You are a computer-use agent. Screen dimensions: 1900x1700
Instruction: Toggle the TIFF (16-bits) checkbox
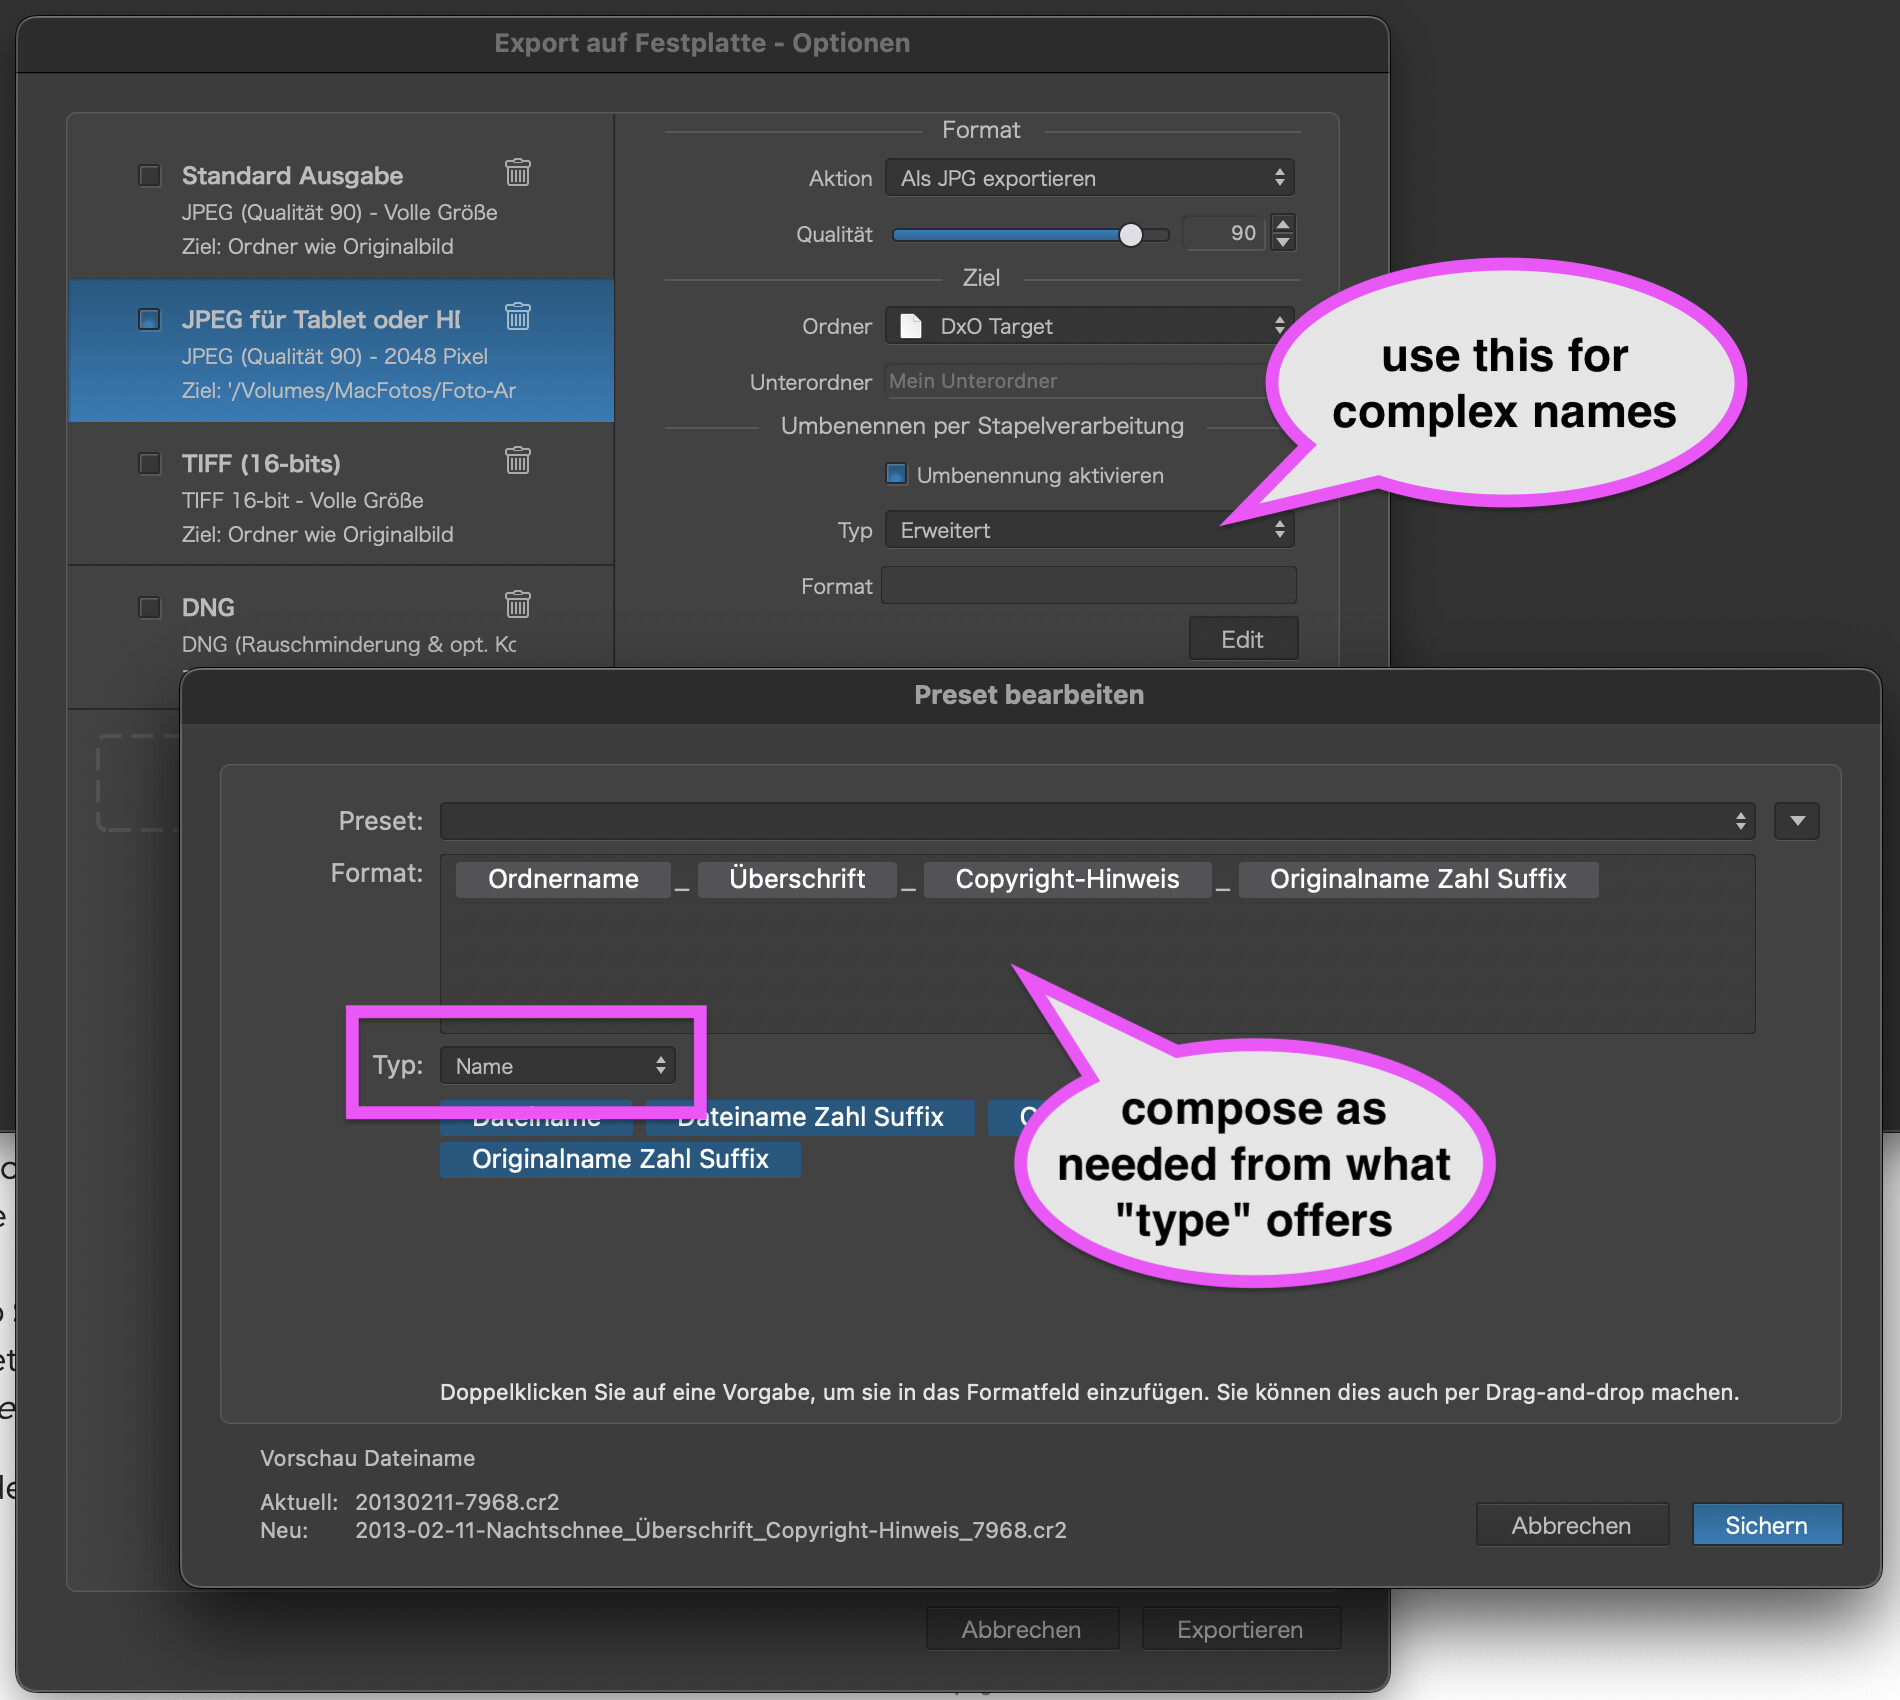(150, 464)
